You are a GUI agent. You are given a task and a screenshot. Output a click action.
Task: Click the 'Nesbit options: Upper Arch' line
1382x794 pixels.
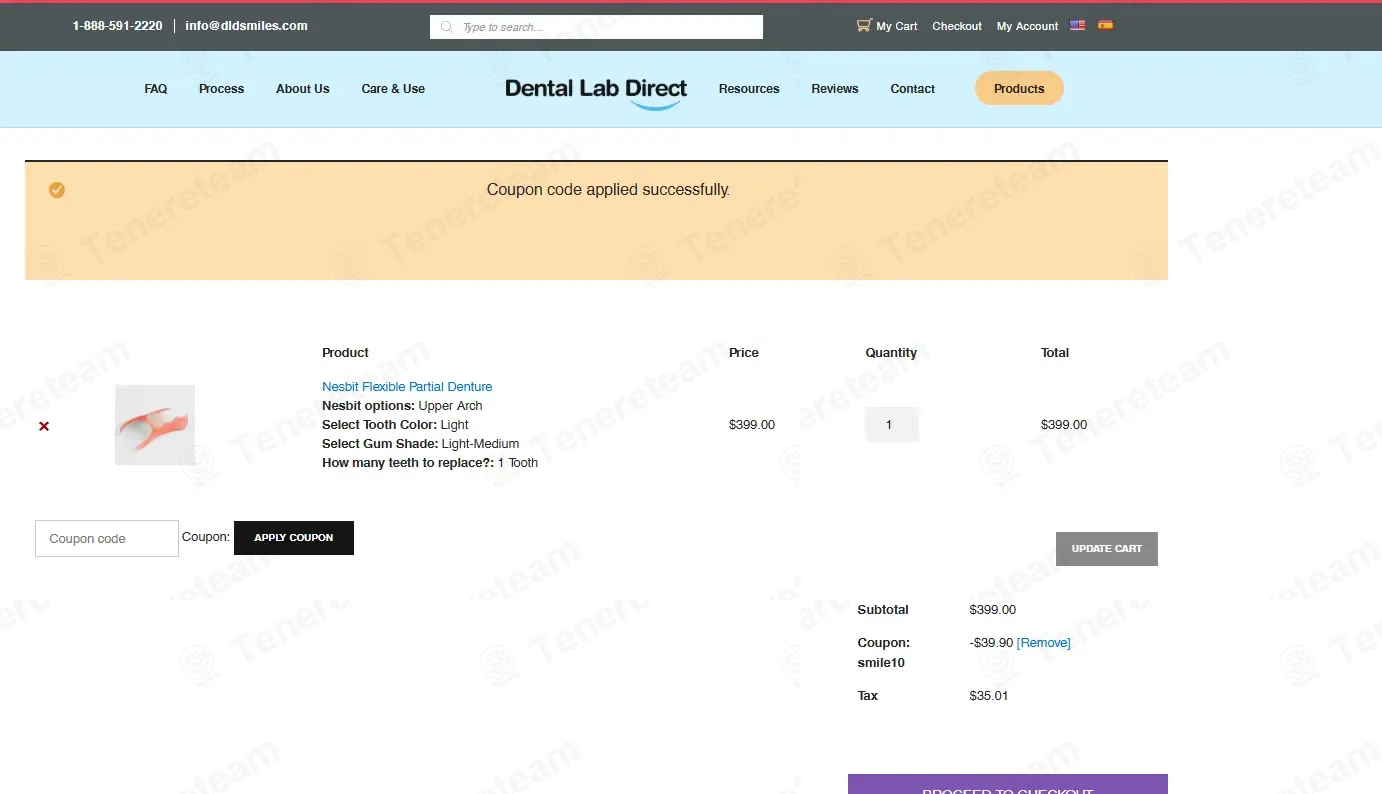click(x=402, y=406)
